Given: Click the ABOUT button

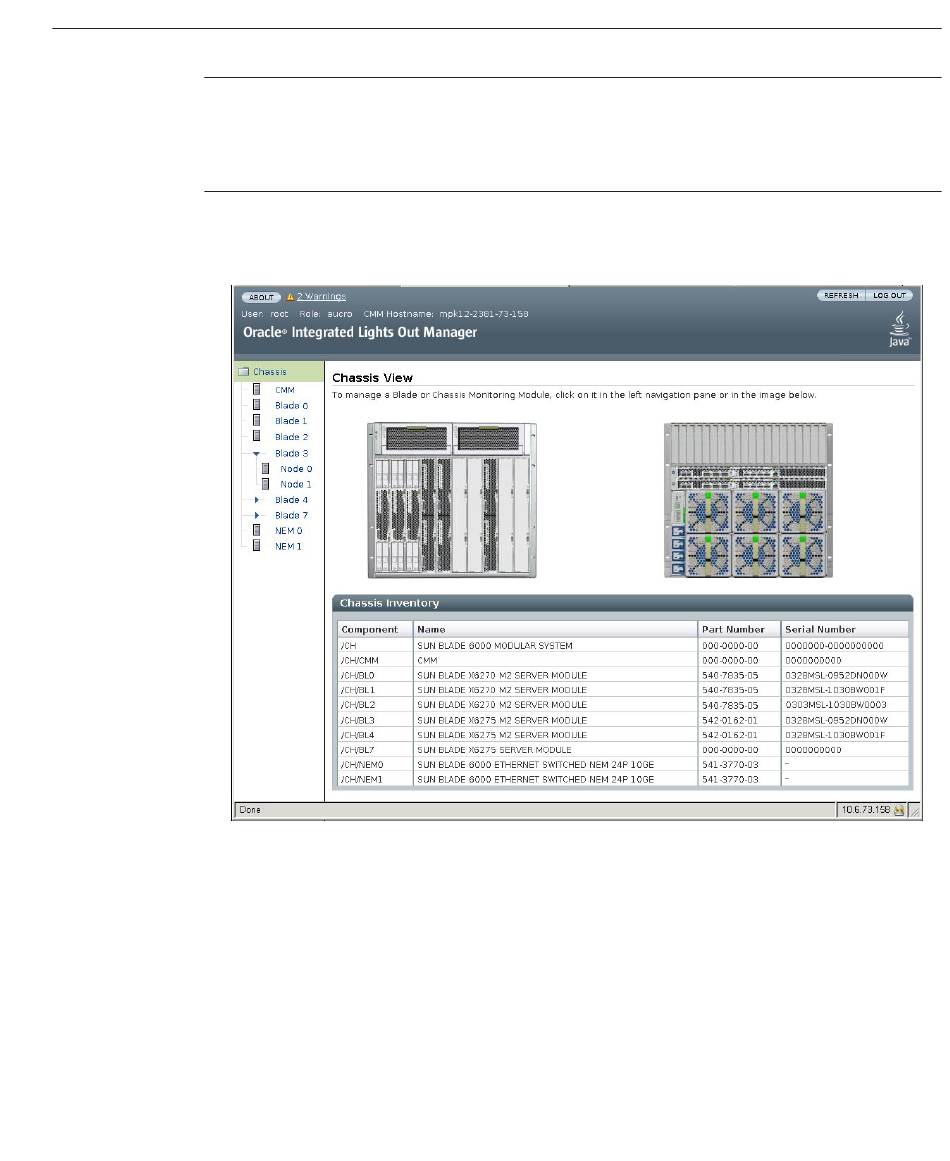Looking at the screenshot, I should pos(261,297).
